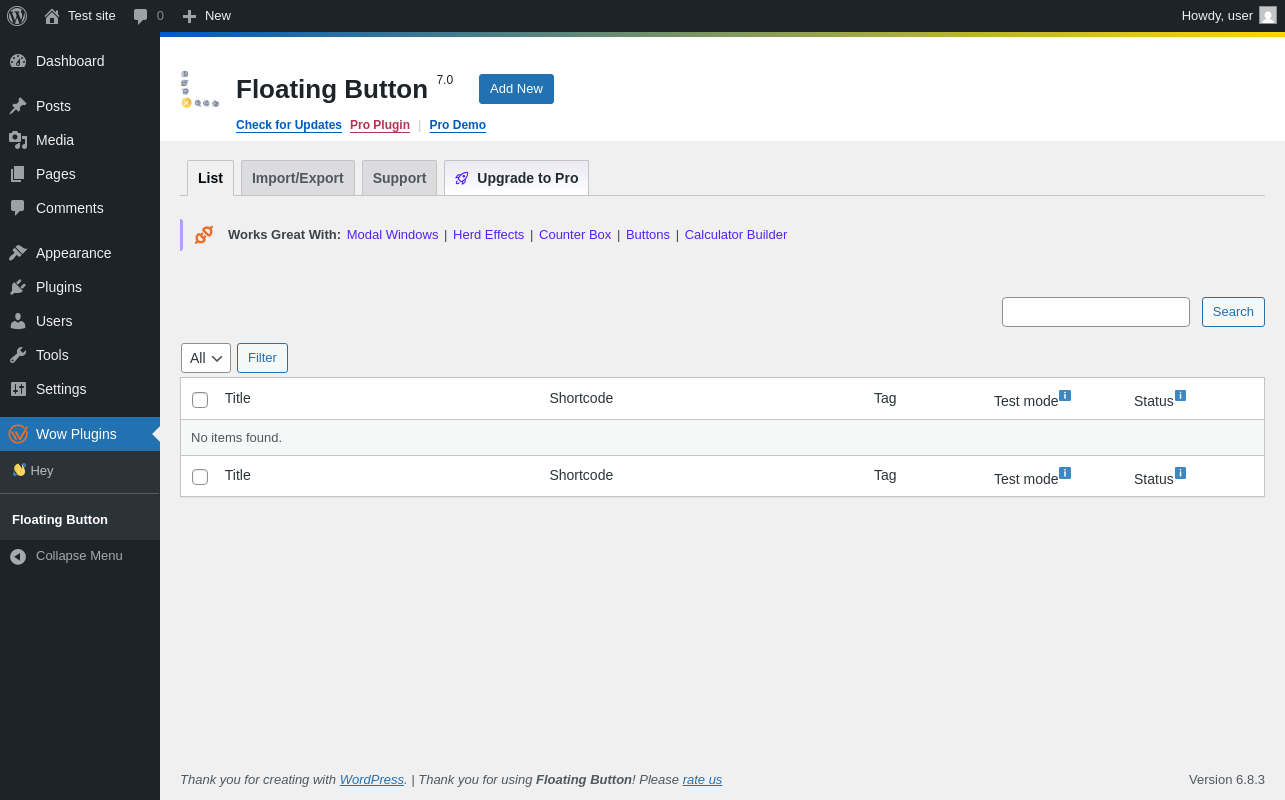Check the select-all checkbox in table footer
Viewport: 1285px width, 800px height.
[200, 477]
